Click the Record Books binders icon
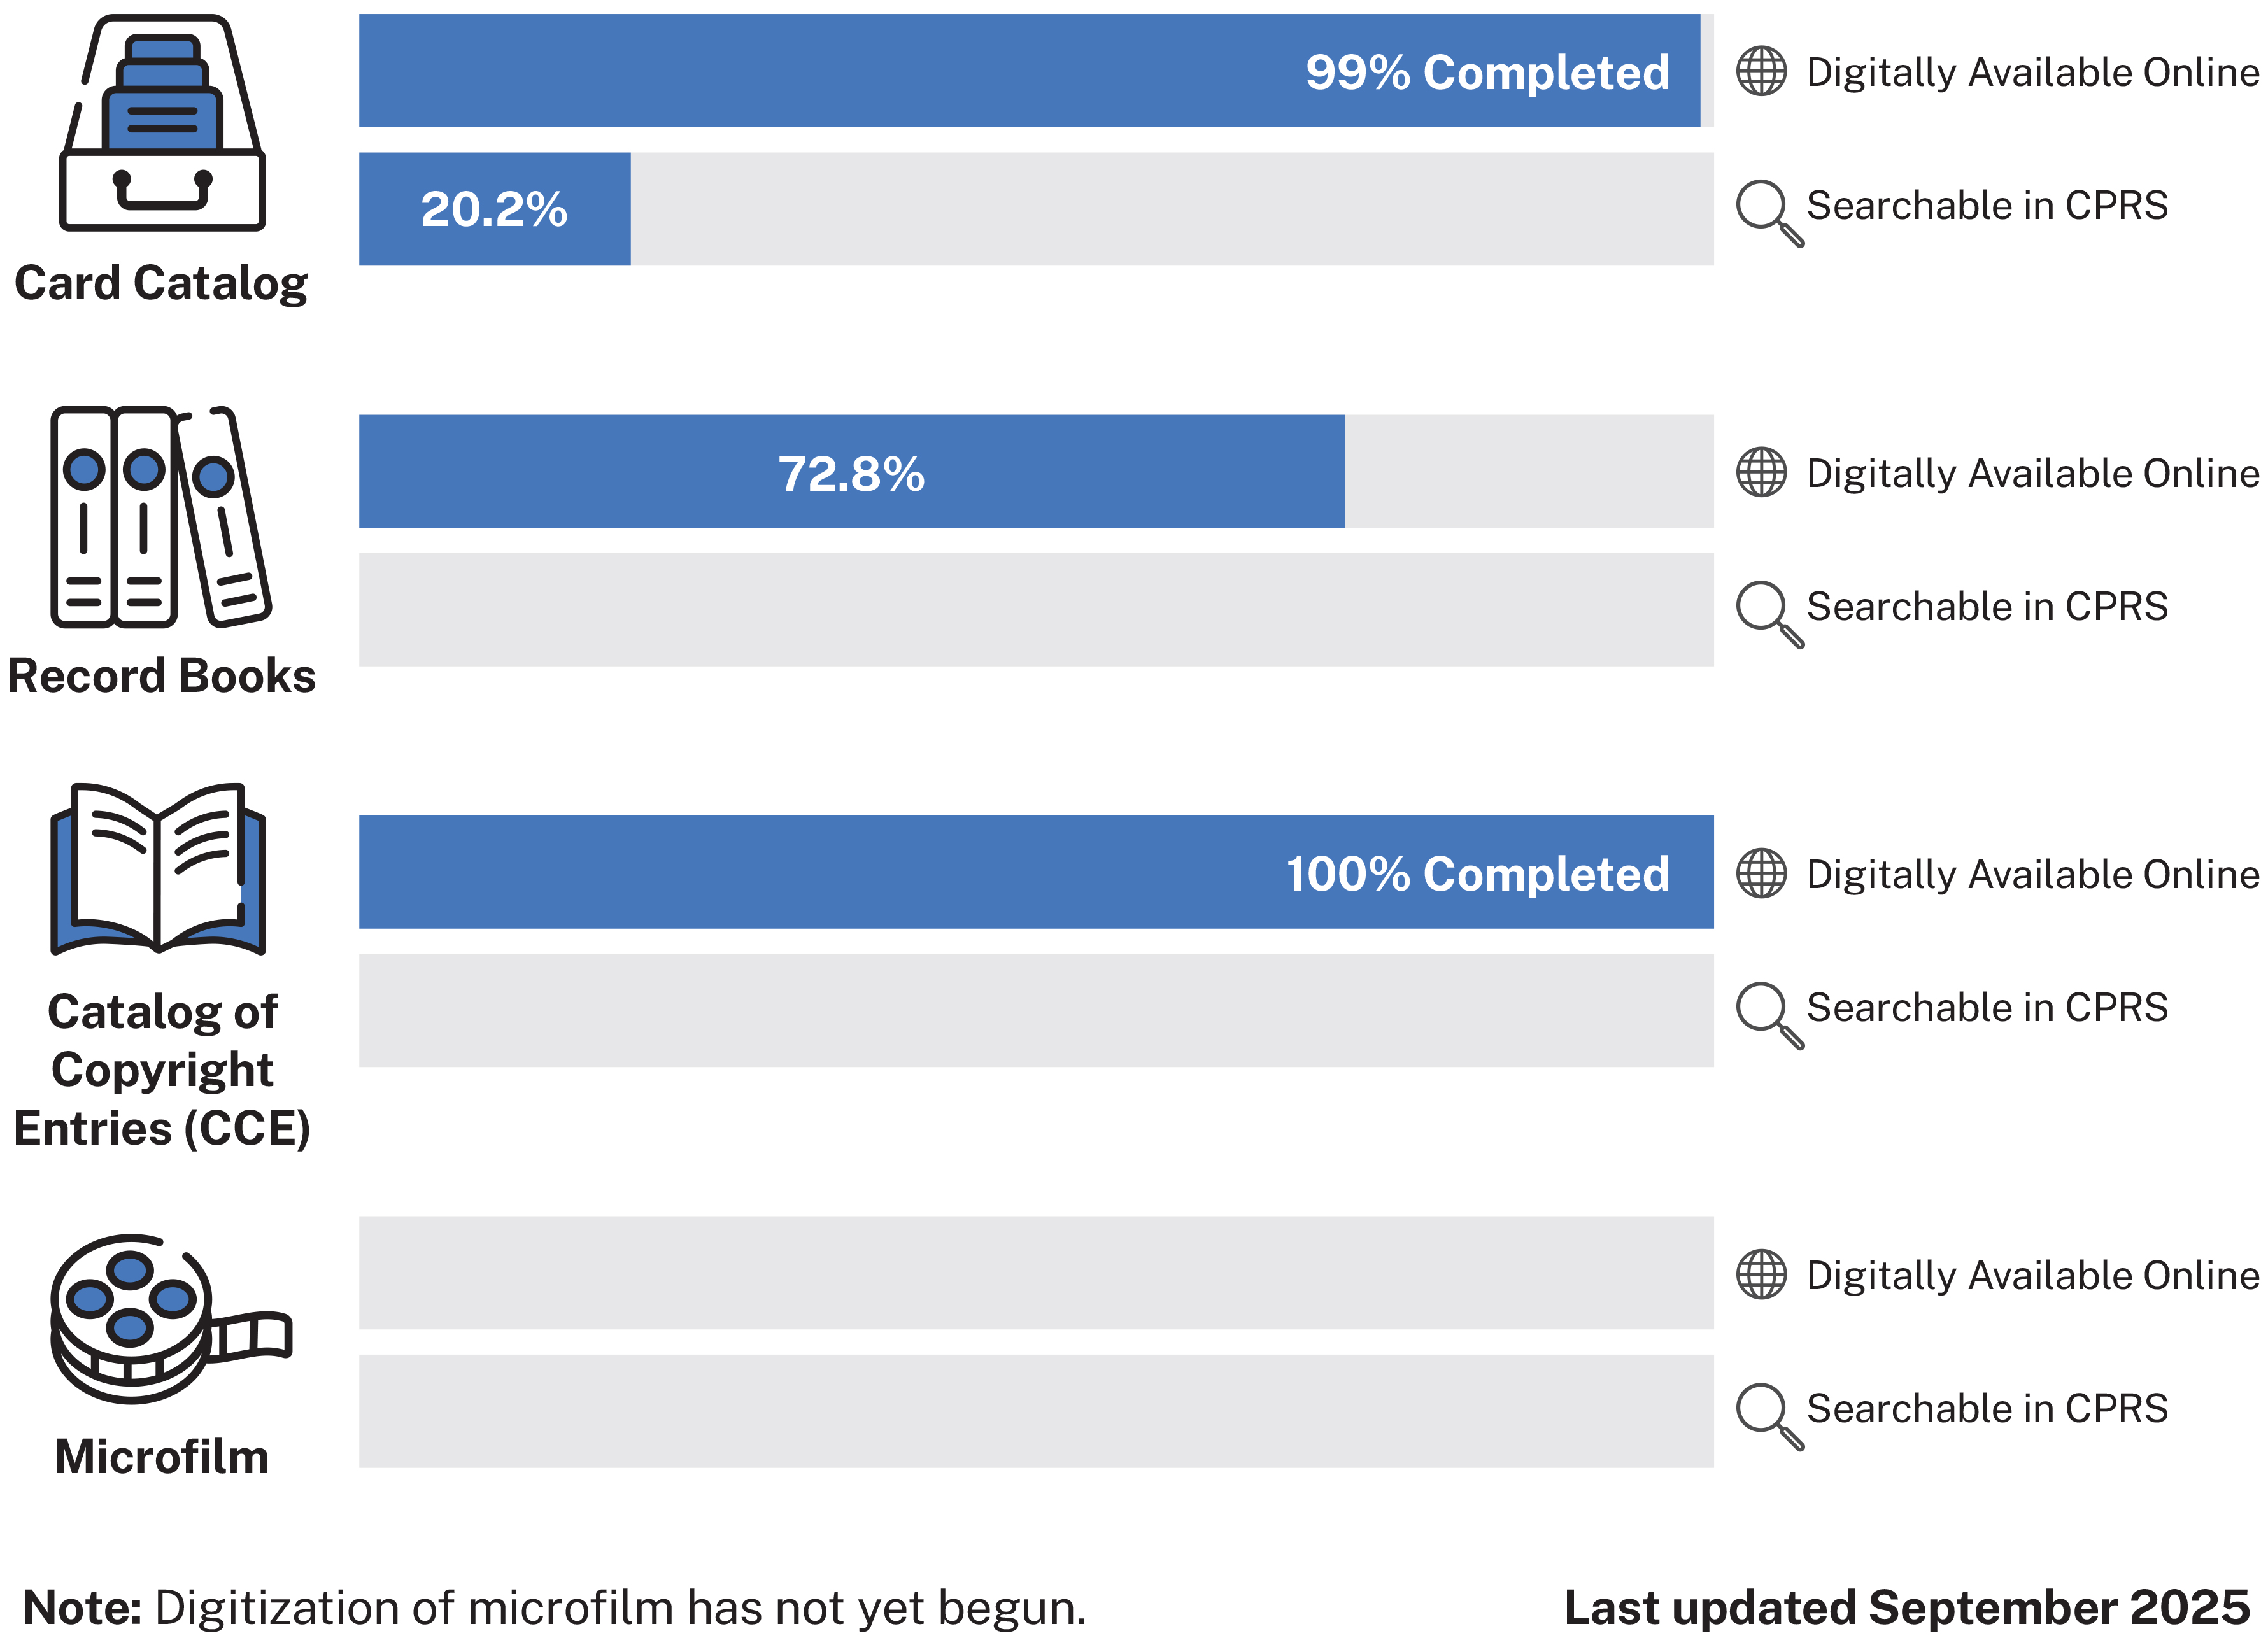Screen dimensions: 2268x1645 160,517
